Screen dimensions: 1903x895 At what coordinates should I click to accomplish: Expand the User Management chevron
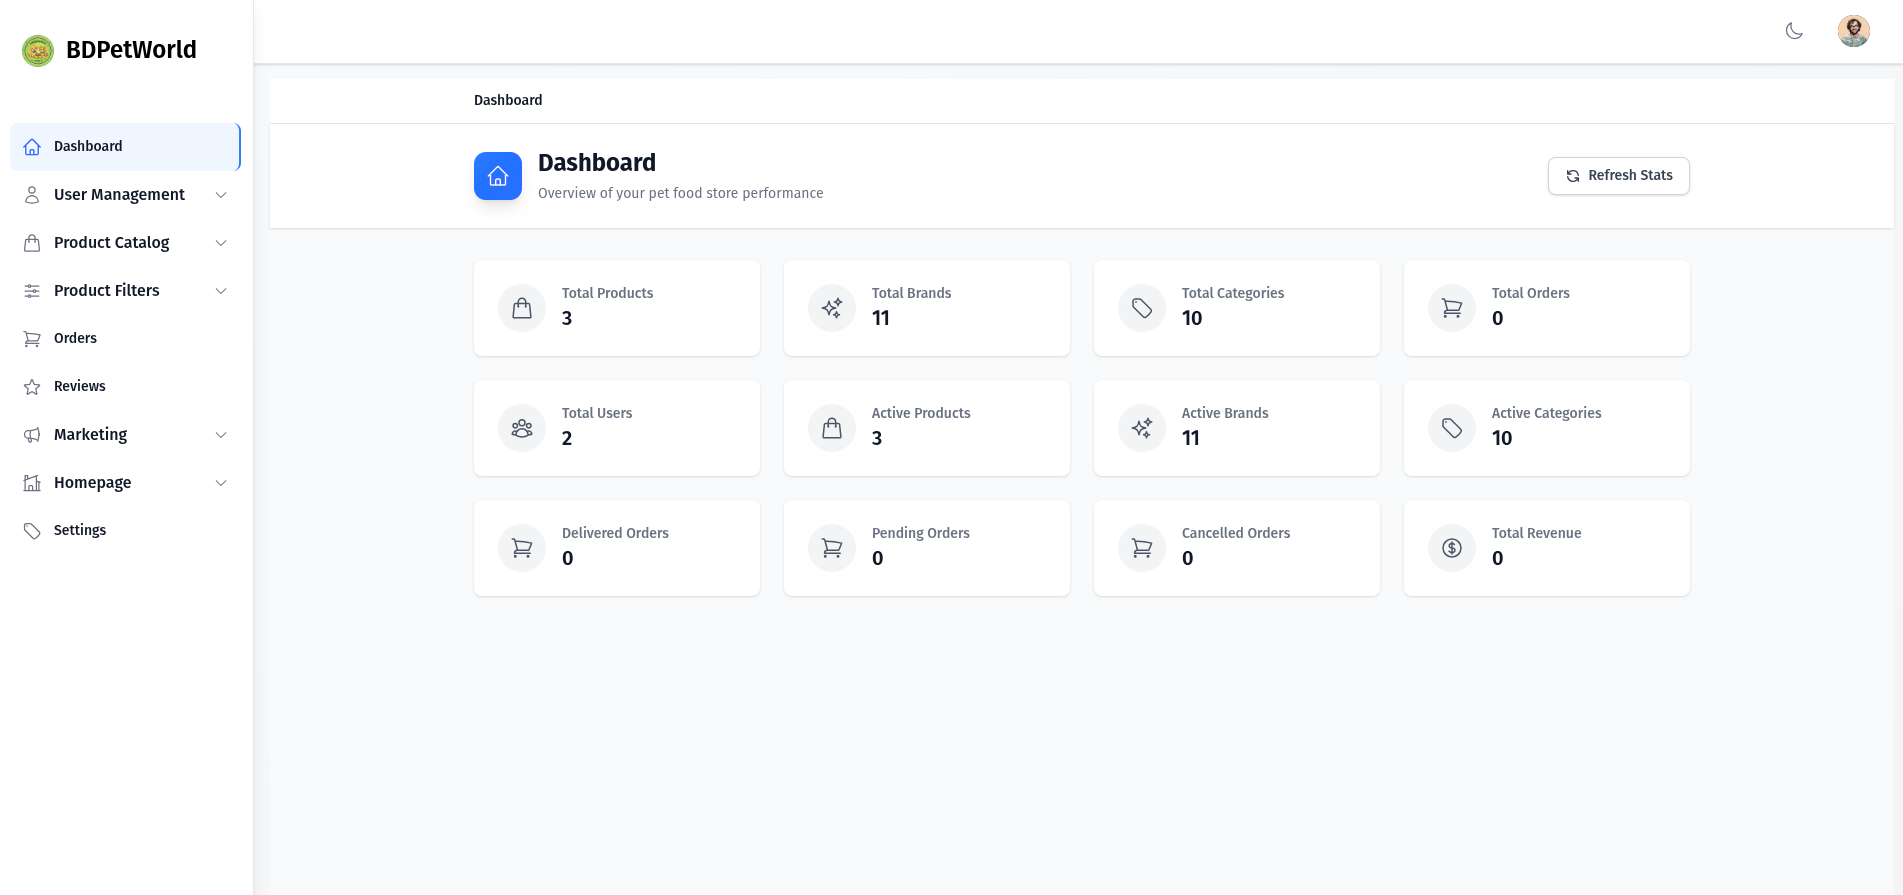[221, 195]
